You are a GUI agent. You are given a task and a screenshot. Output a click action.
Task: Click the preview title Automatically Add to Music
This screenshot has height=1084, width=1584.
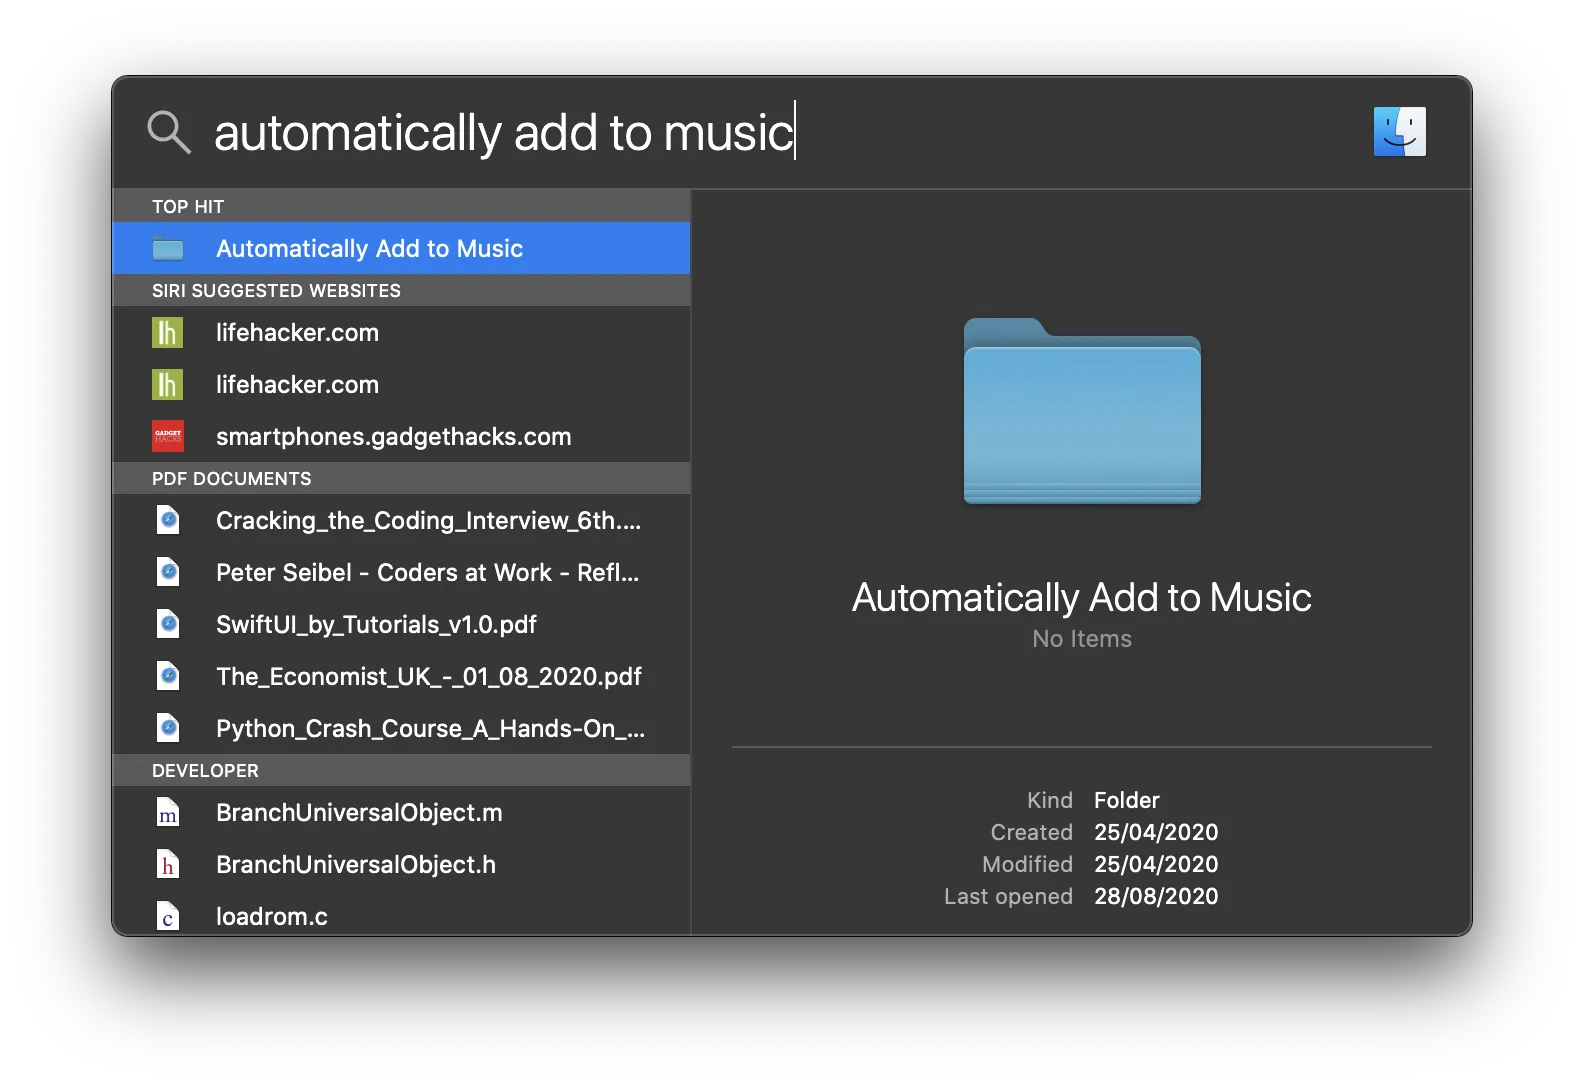coord(1082,598)
